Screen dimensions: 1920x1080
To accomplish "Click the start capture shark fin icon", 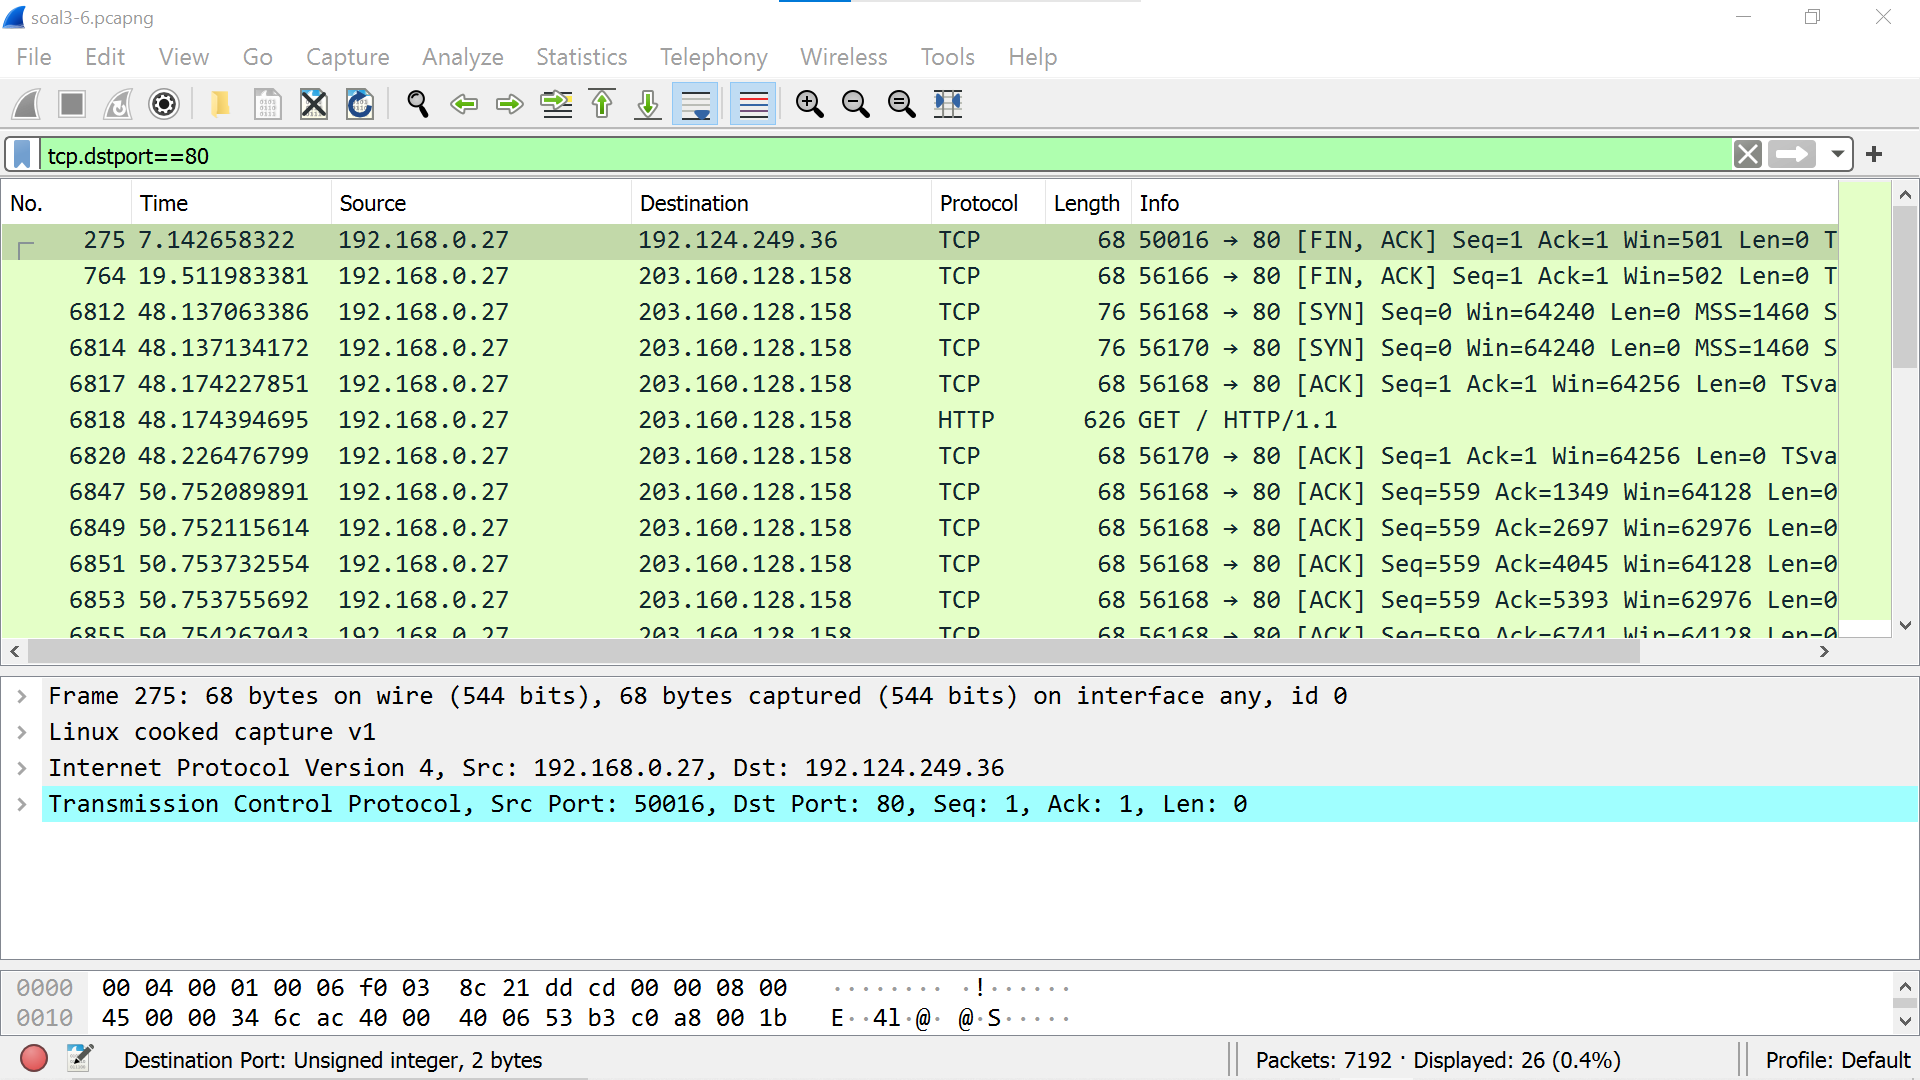I will tap(27, 104).
